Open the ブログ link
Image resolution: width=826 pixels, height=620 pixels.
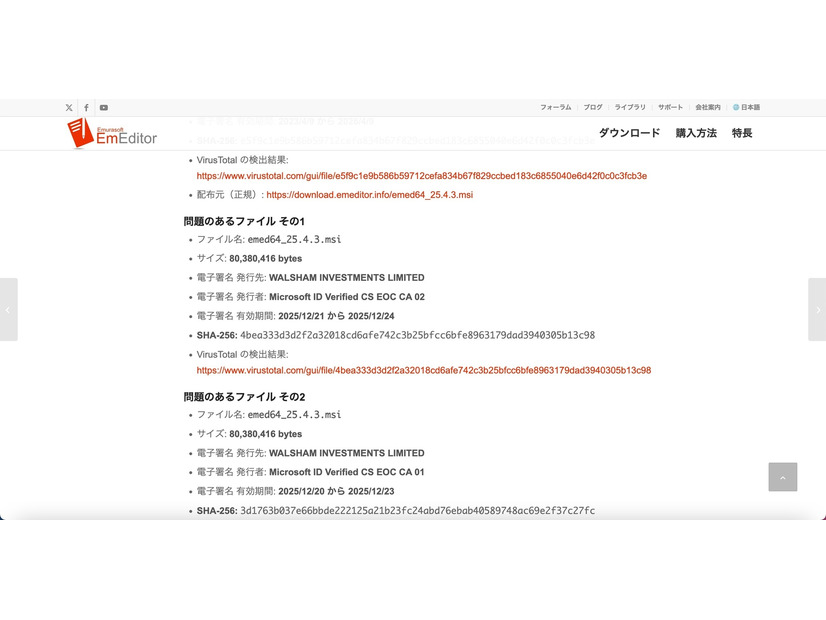[x=592, y=107]
